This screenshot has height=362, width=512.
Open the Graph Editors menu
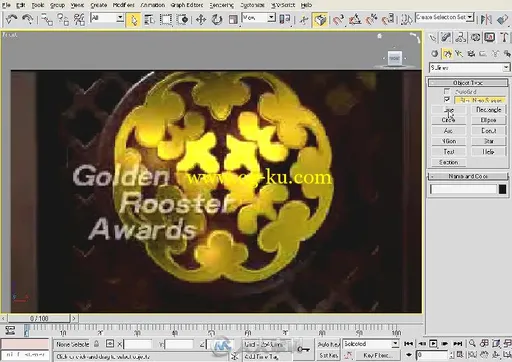tap(187, 5)
